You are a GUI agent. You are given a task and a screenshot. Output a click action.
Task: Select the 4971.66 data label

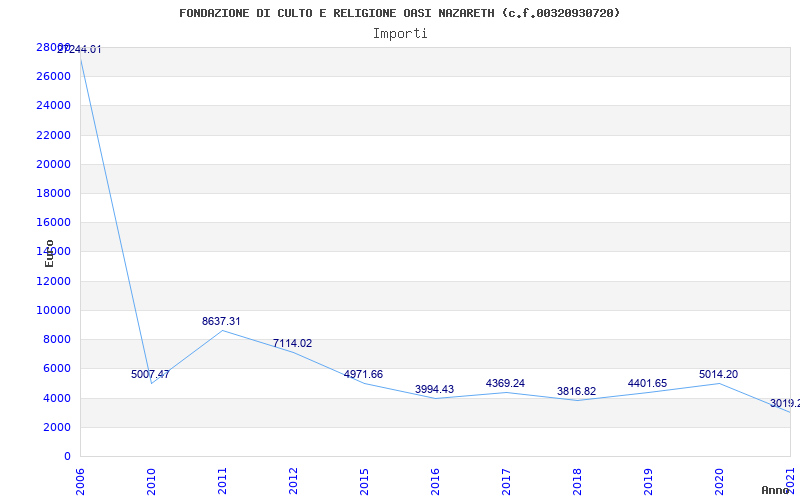click(x=363, y=374)
